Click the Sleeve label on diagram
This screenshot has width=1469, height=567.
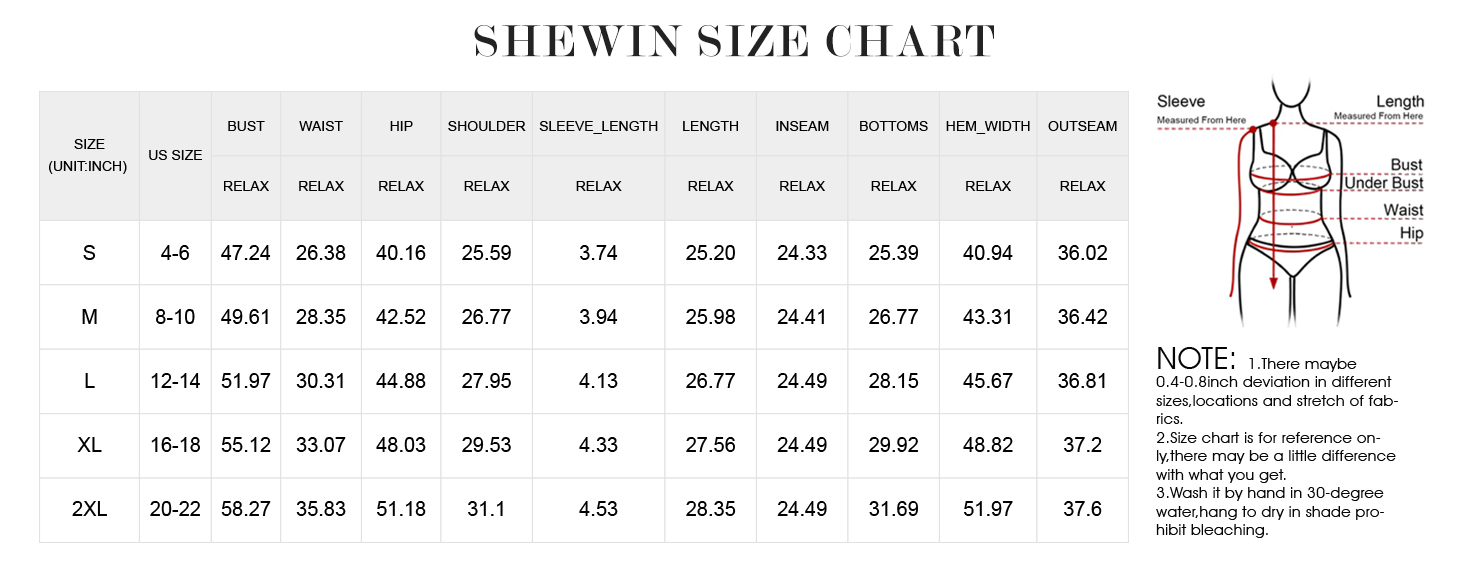1181,101
